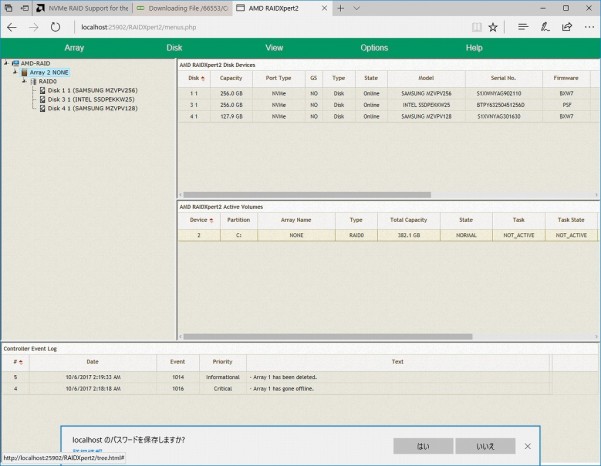Open the Array menu
Screen dimensions: 601x466
click(x=74, y=48)
